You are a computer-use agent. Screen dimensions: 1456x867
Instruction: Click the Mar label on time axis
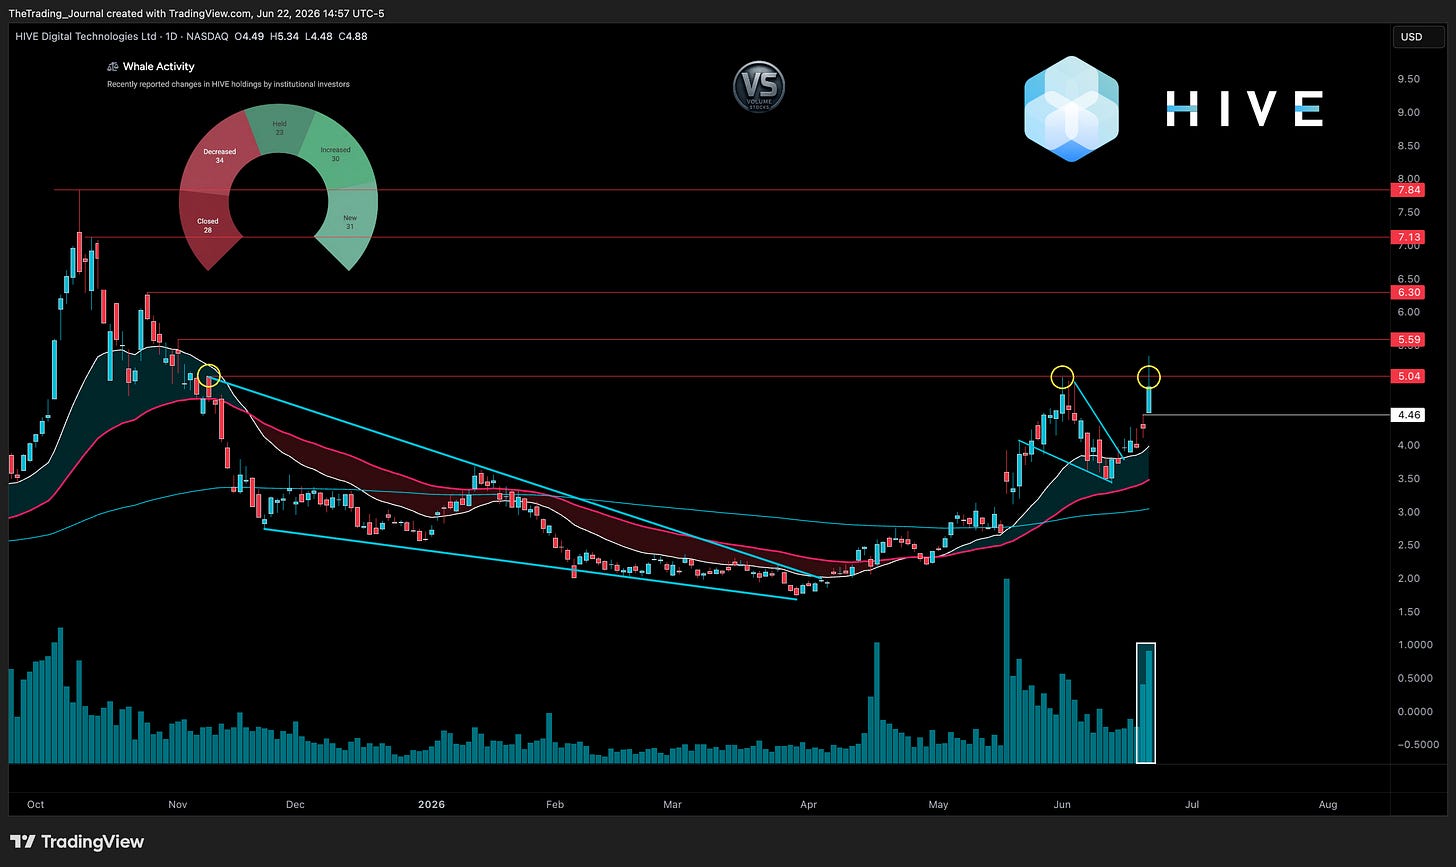click(x=673, y=804)
